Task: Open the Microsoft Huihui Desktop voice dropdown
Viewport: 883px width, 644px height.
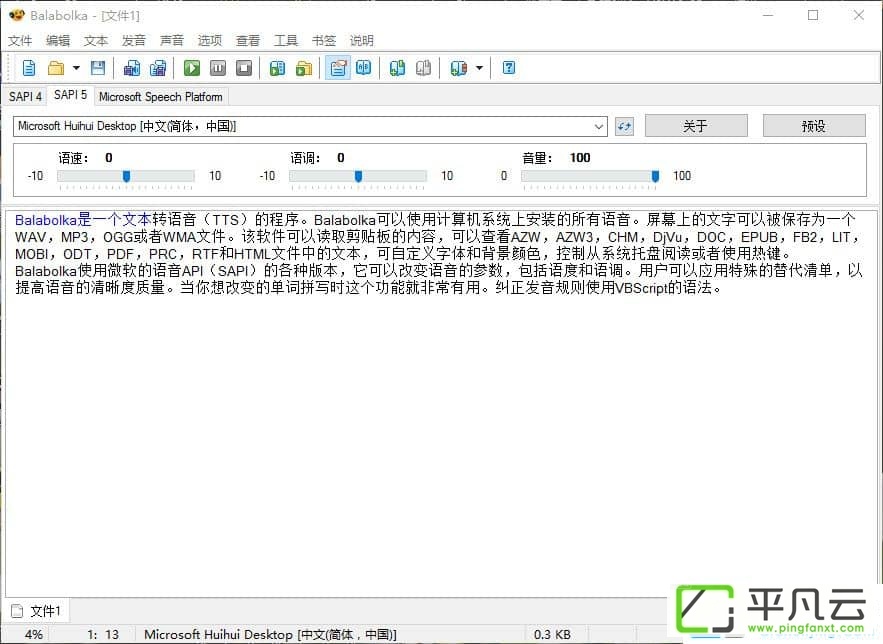Action: pyautogui.click(x=310, y=126)
